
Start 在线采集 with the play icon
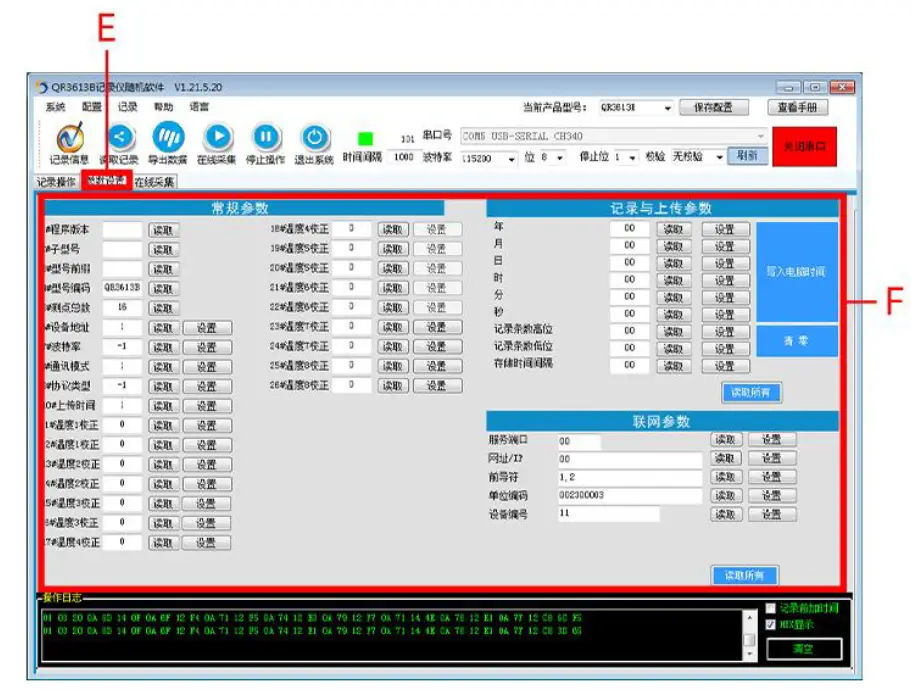click(x=218, y=137)
